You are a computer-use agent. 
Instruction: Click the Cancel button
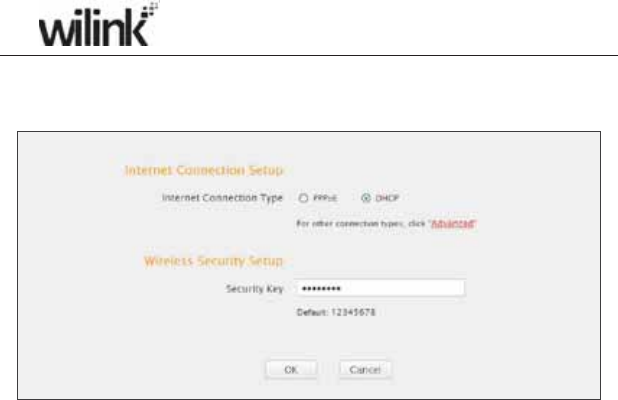point(365,370)
